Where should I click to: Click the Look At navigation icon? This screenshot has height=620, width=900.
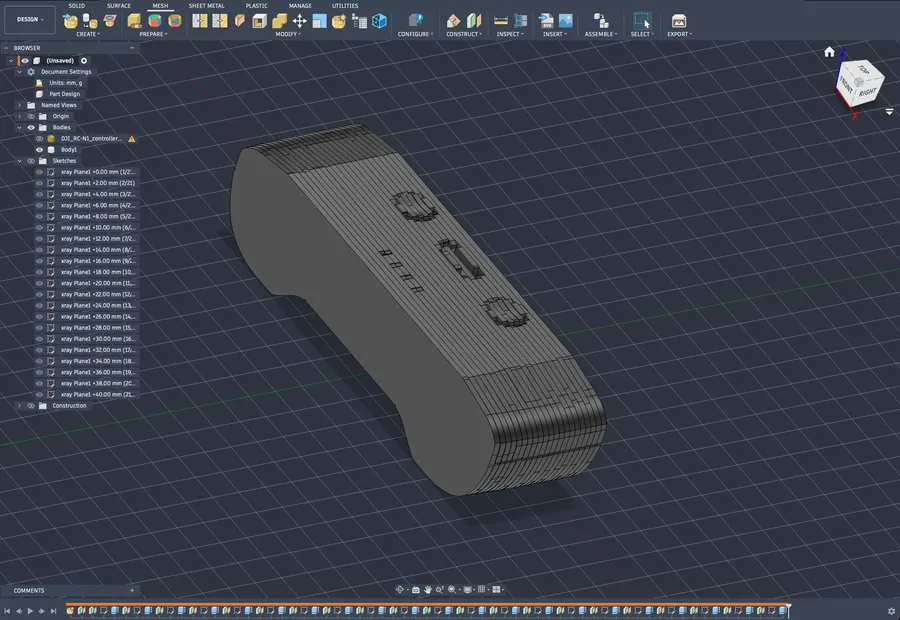(416, 590)
